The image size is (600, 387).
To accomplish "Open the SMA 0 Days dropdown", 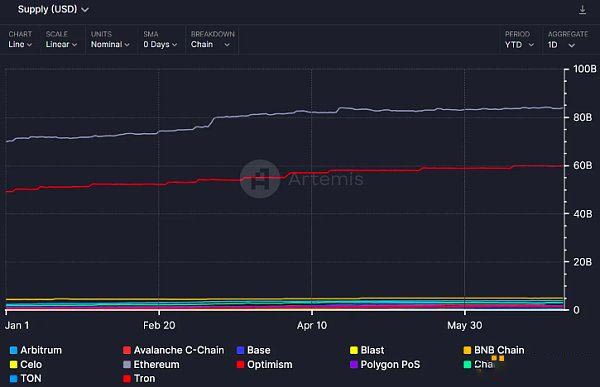I will 160,39.
